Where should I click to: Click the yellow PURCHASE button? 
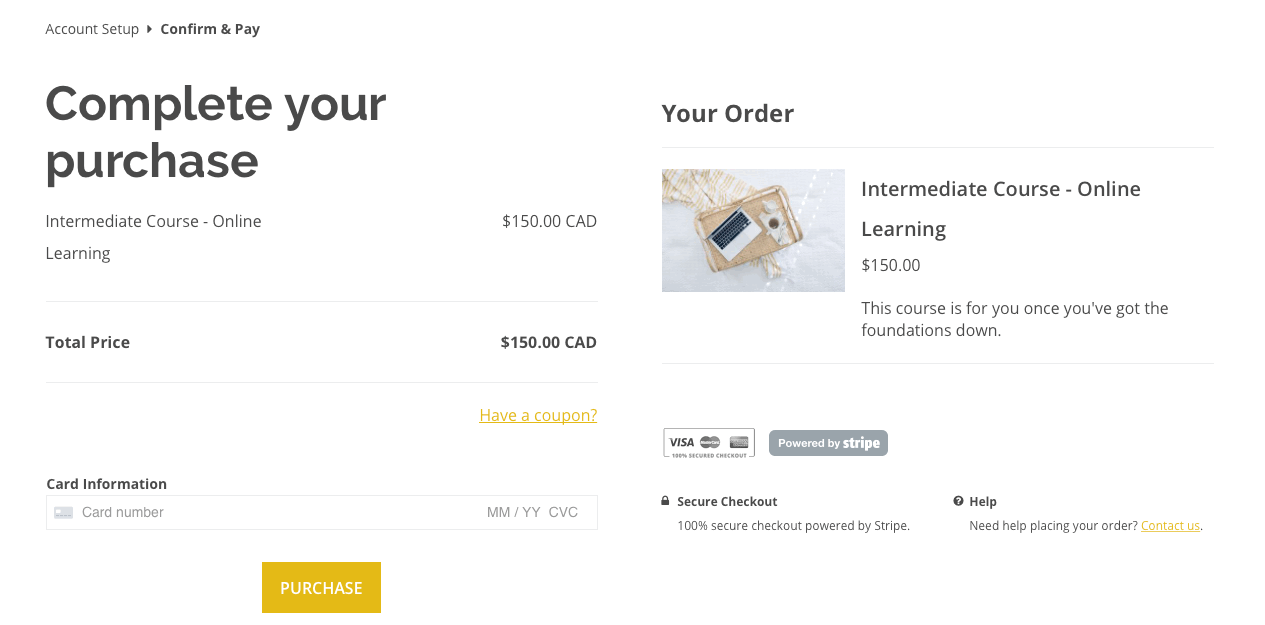321,587
